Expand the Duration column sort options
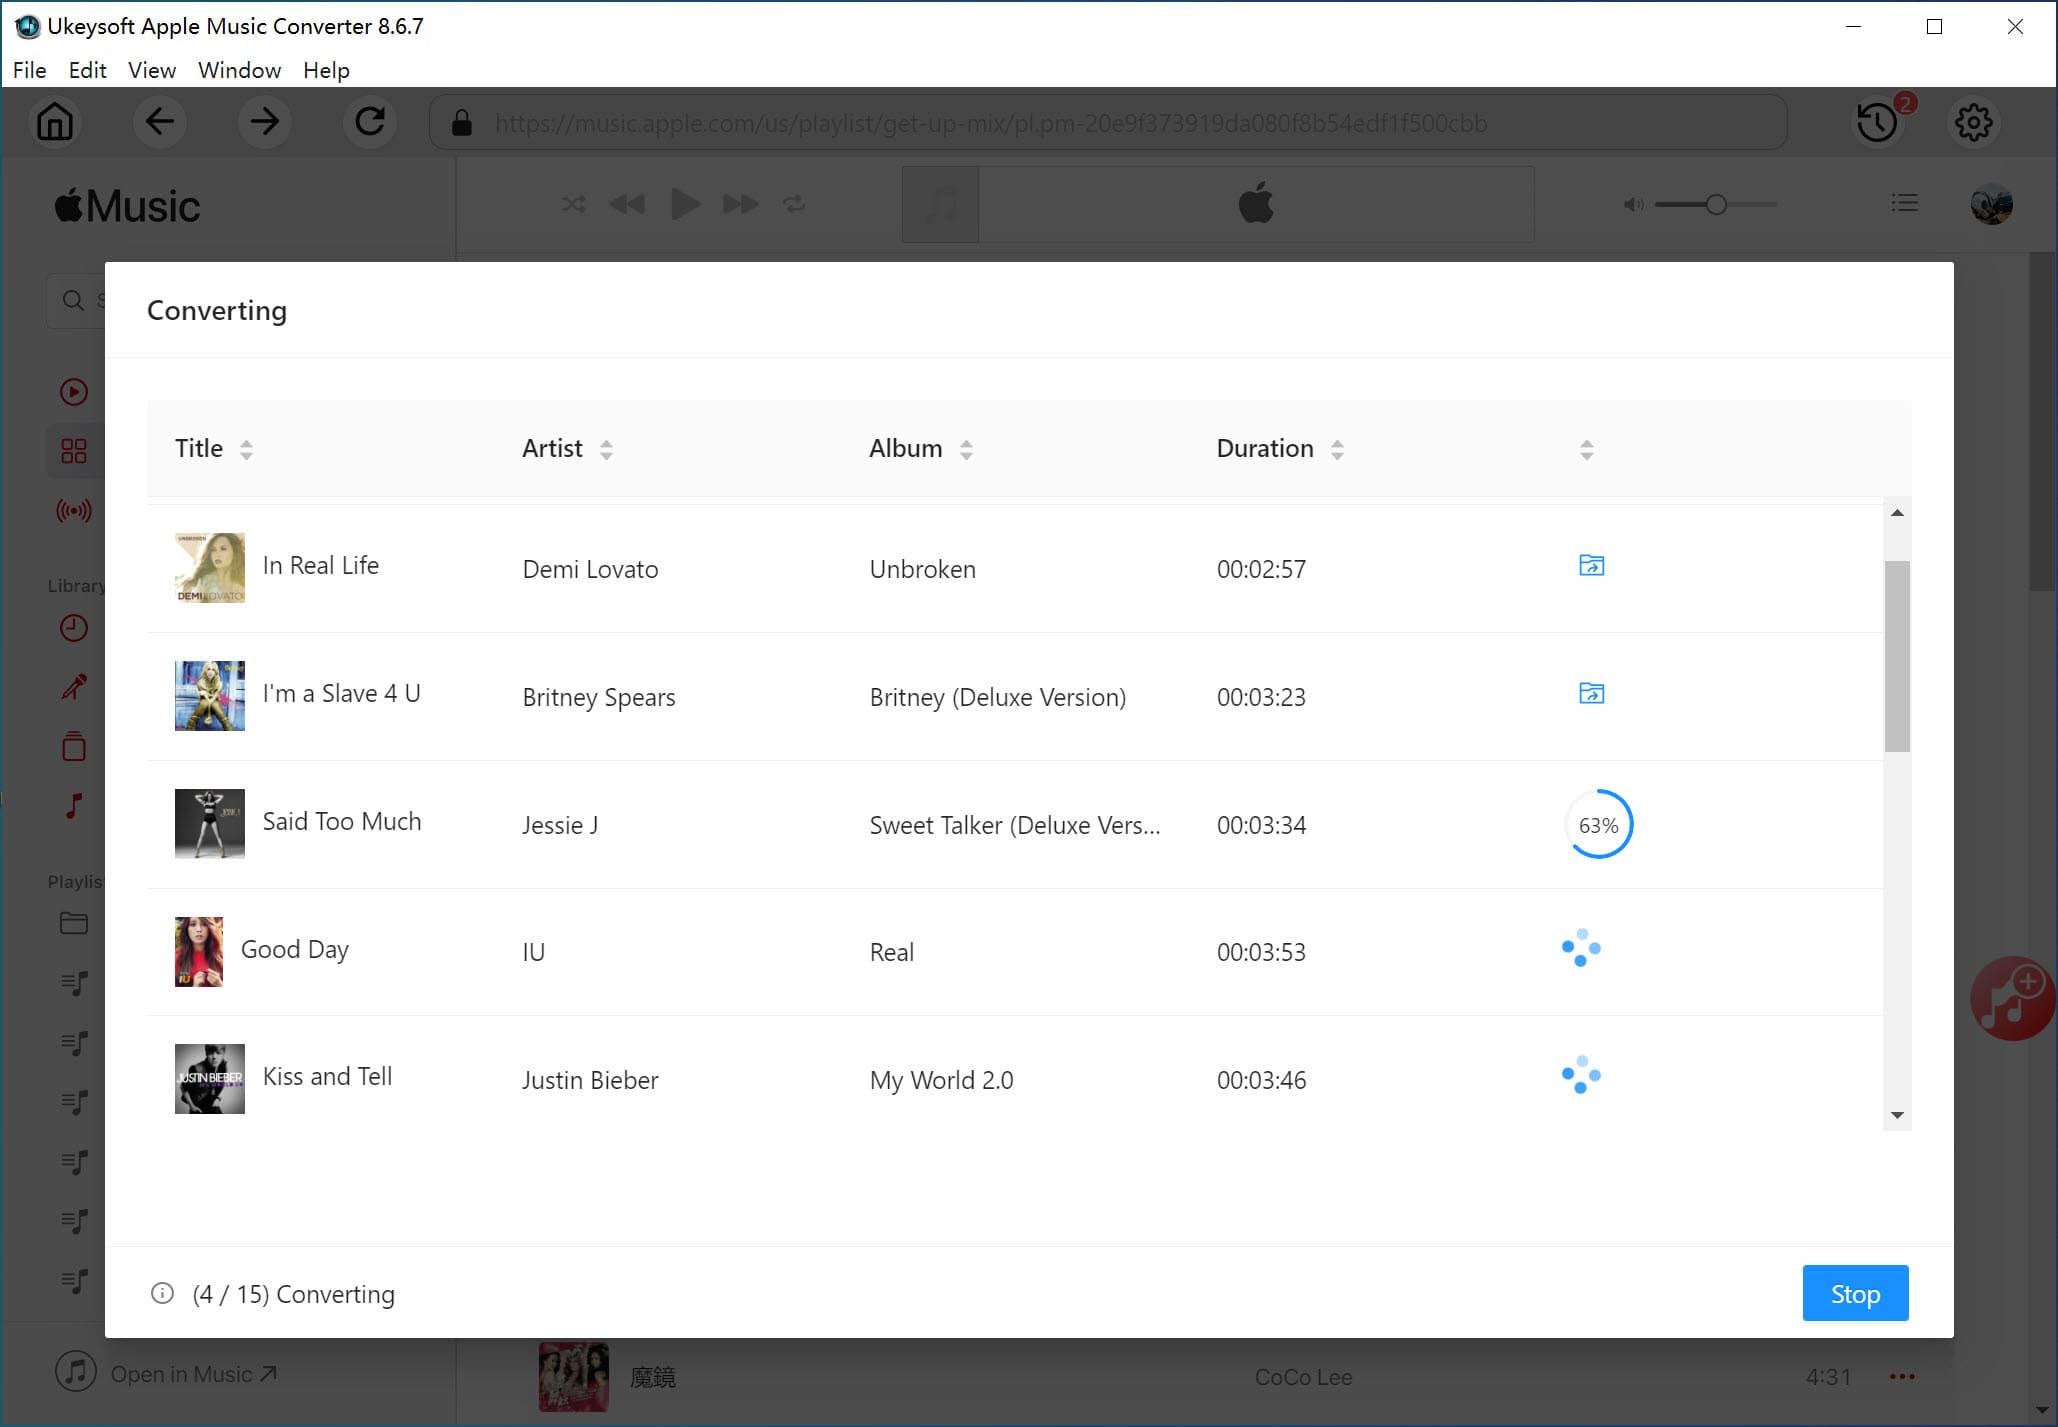 1337,450
